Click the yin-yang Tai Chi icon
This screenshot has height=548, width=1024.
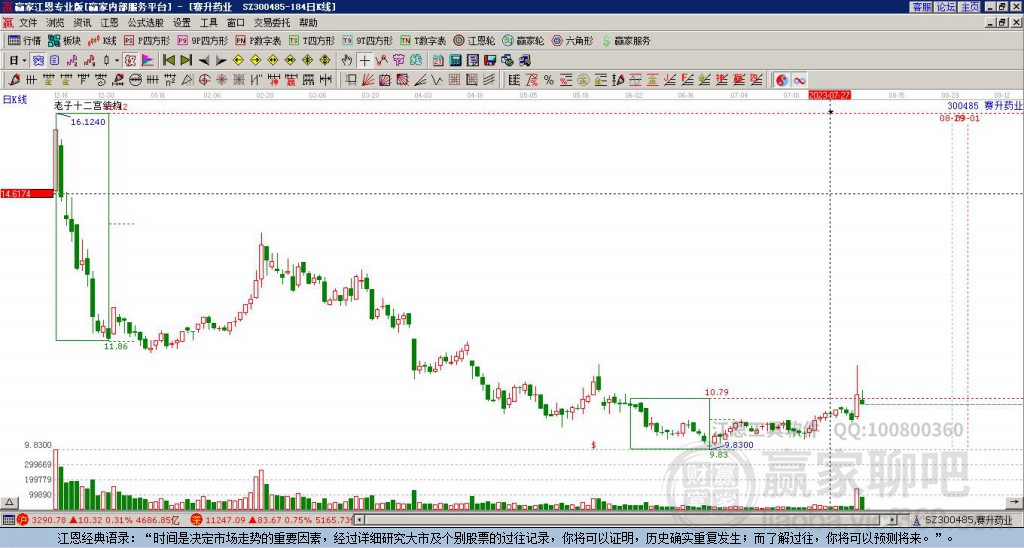pos(782,80)
